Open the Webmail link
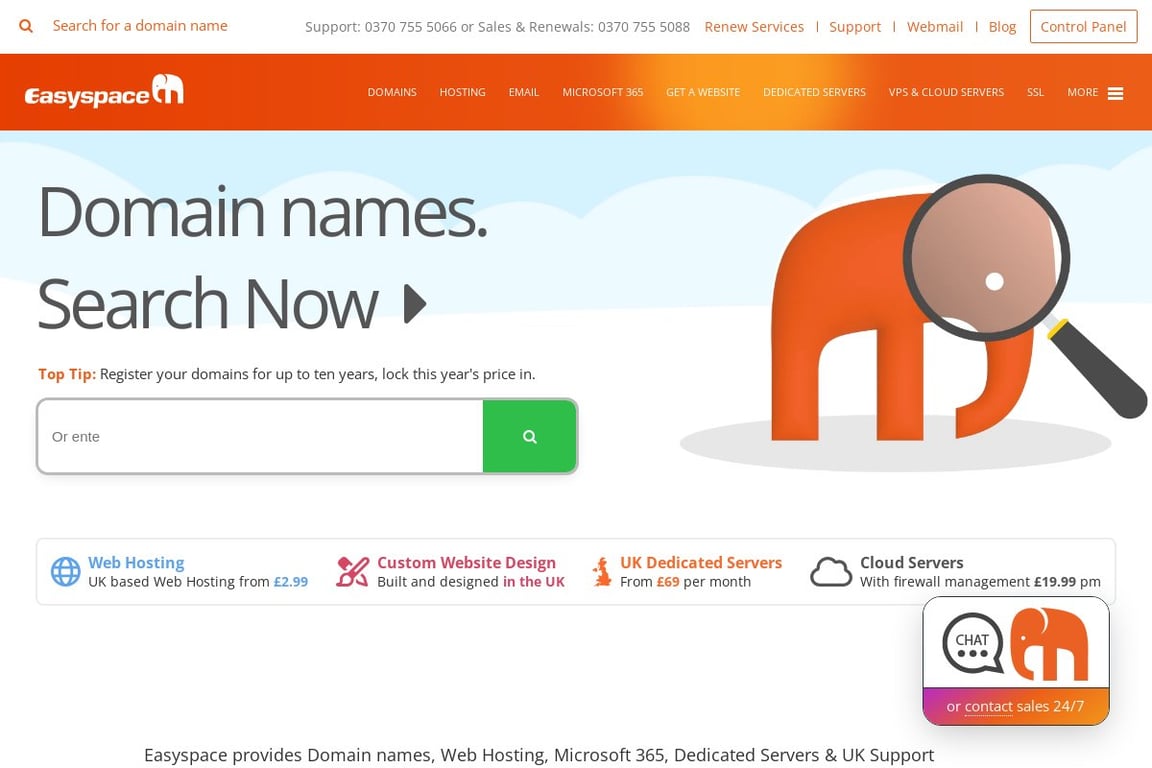This screenshot has height=768, width=1152. coord(935,26)
